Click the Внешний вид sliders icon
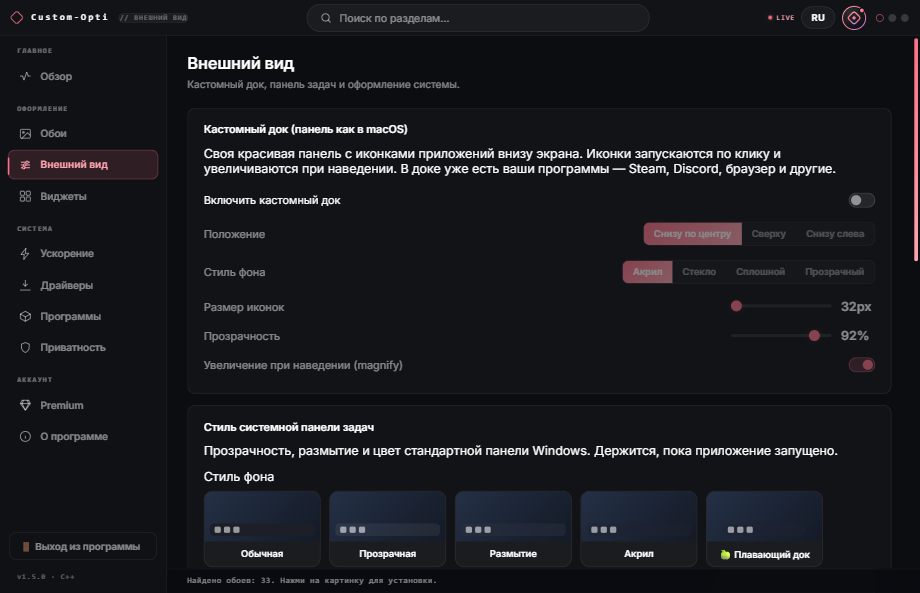Screen dimensions: 920x593 point(25,165)
